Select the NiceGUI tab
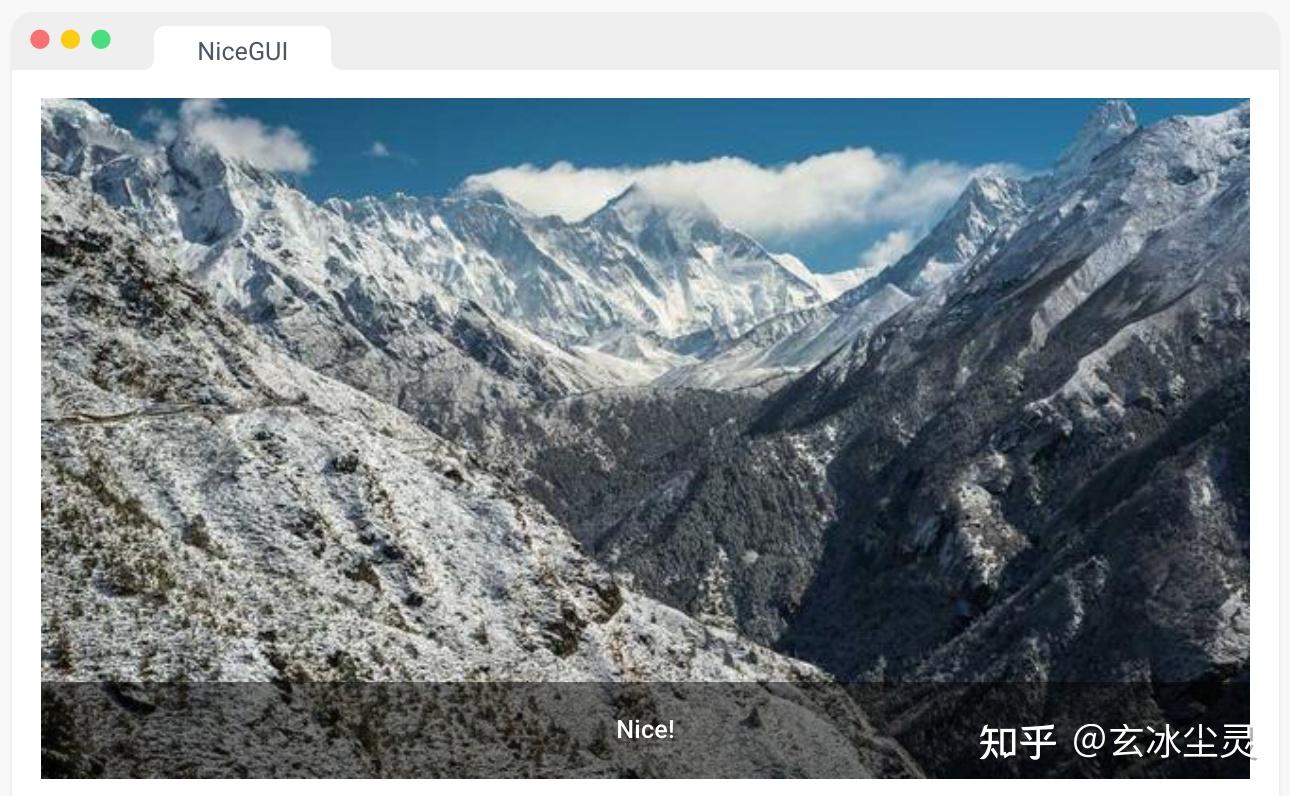Screen dimensions: 1290x796 pos(243,51)
